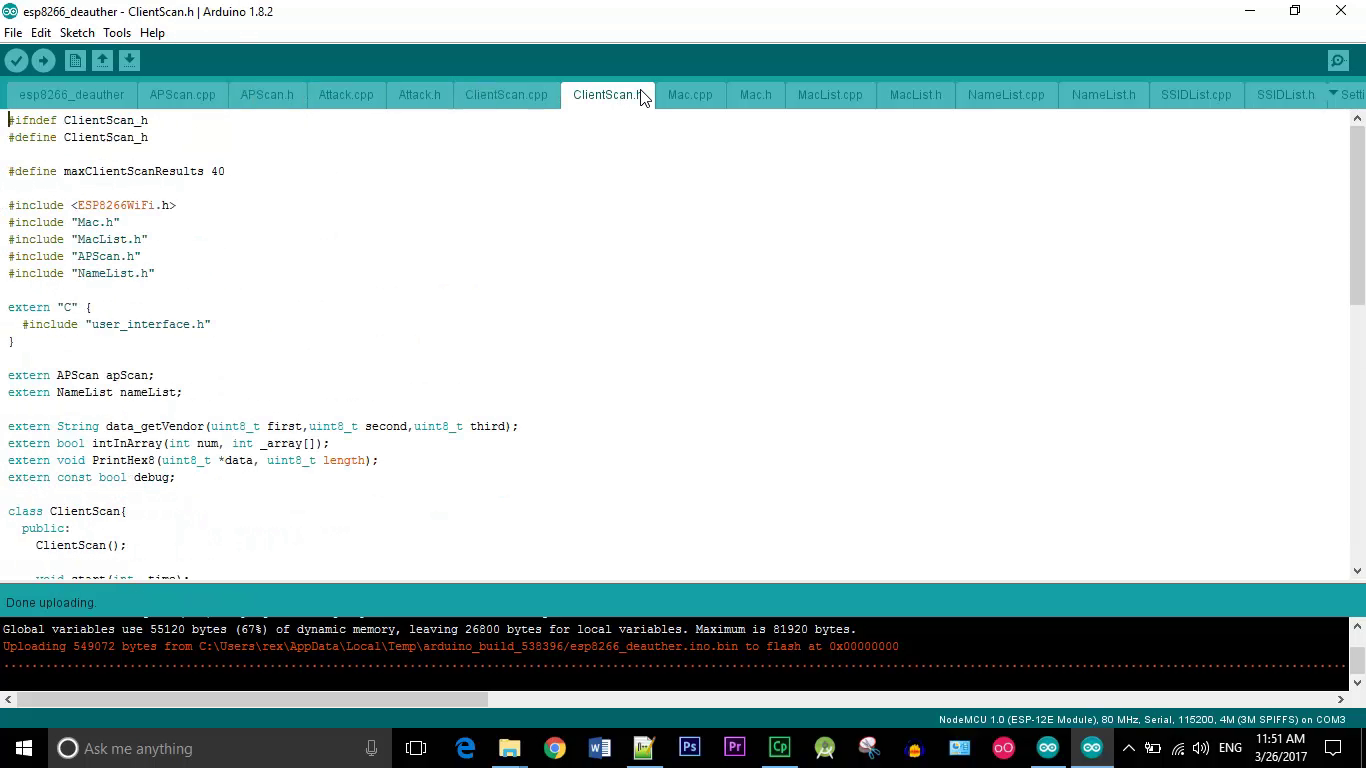Click the pink double-circle taskbar icon
Screen dimensions: 1366x768
pos(1003,748)
